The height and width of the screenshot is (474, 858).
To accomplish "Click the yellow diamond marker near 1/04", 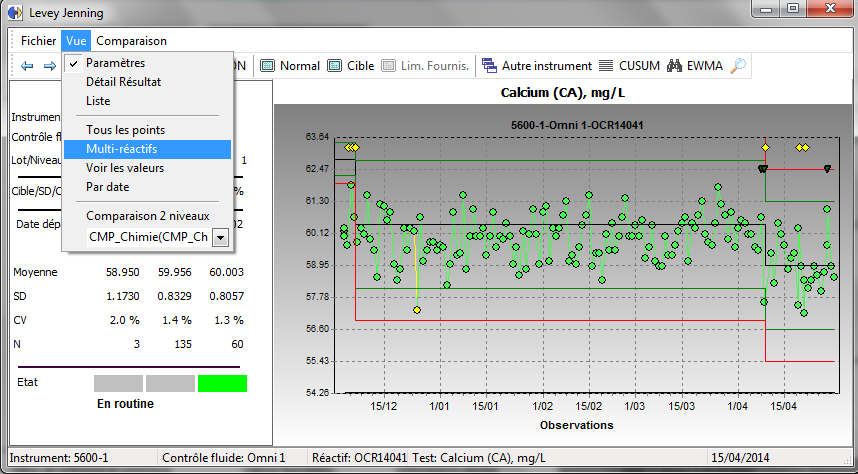I will tap(766, 148).
